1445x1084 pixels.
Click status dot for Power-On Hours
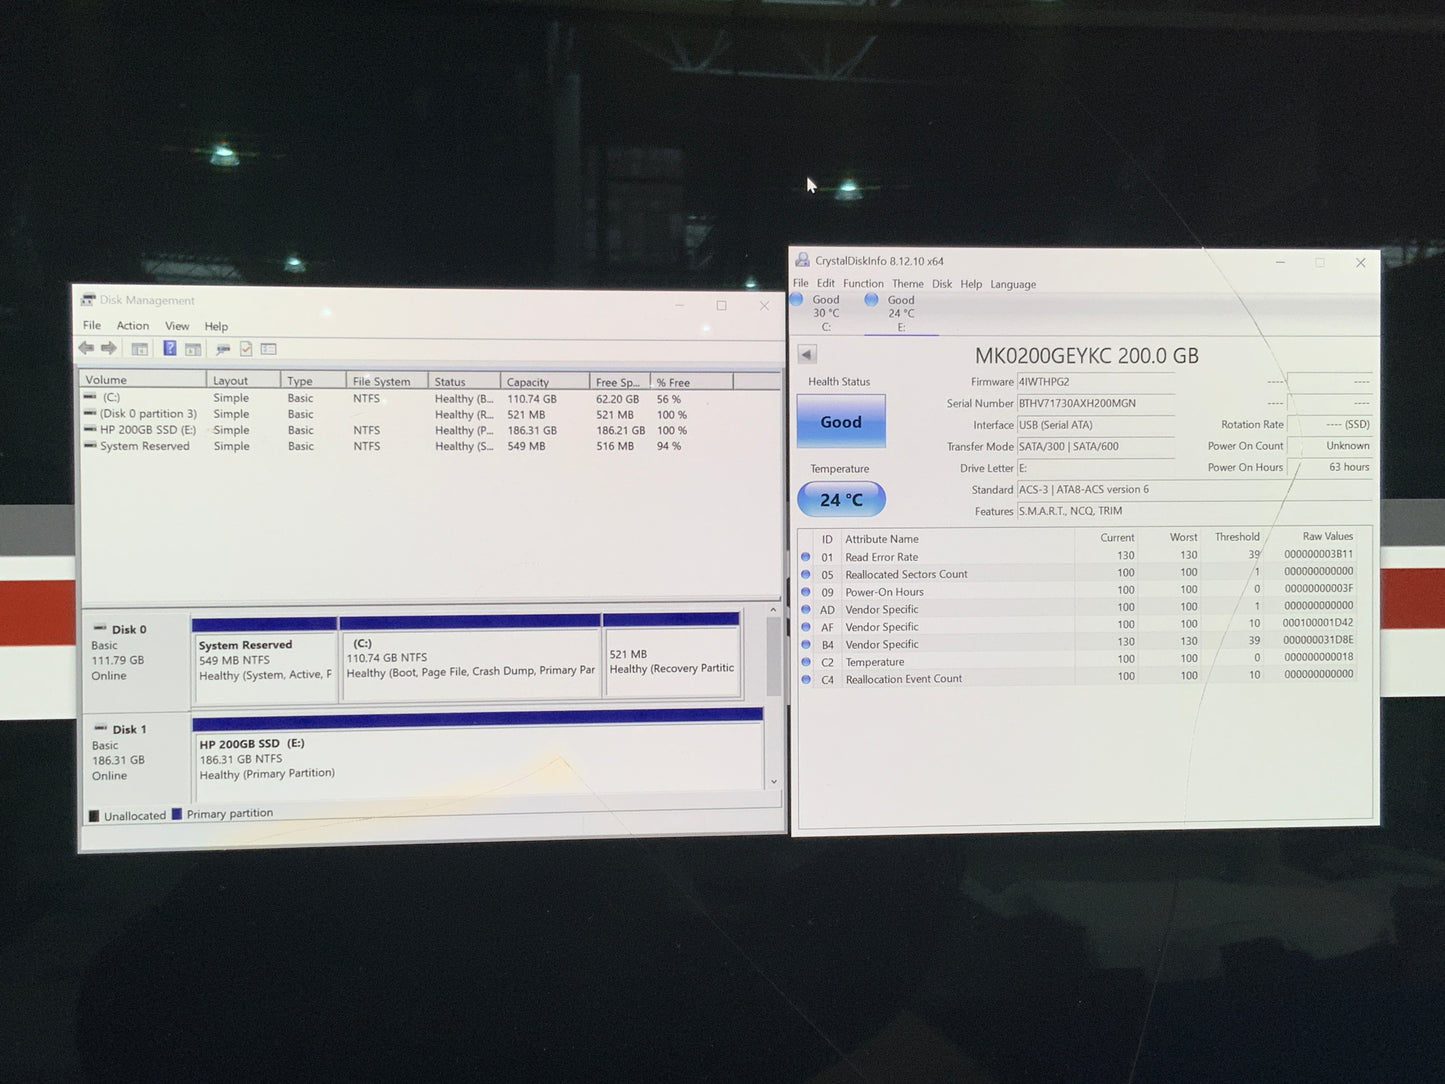tap(805, 592)
